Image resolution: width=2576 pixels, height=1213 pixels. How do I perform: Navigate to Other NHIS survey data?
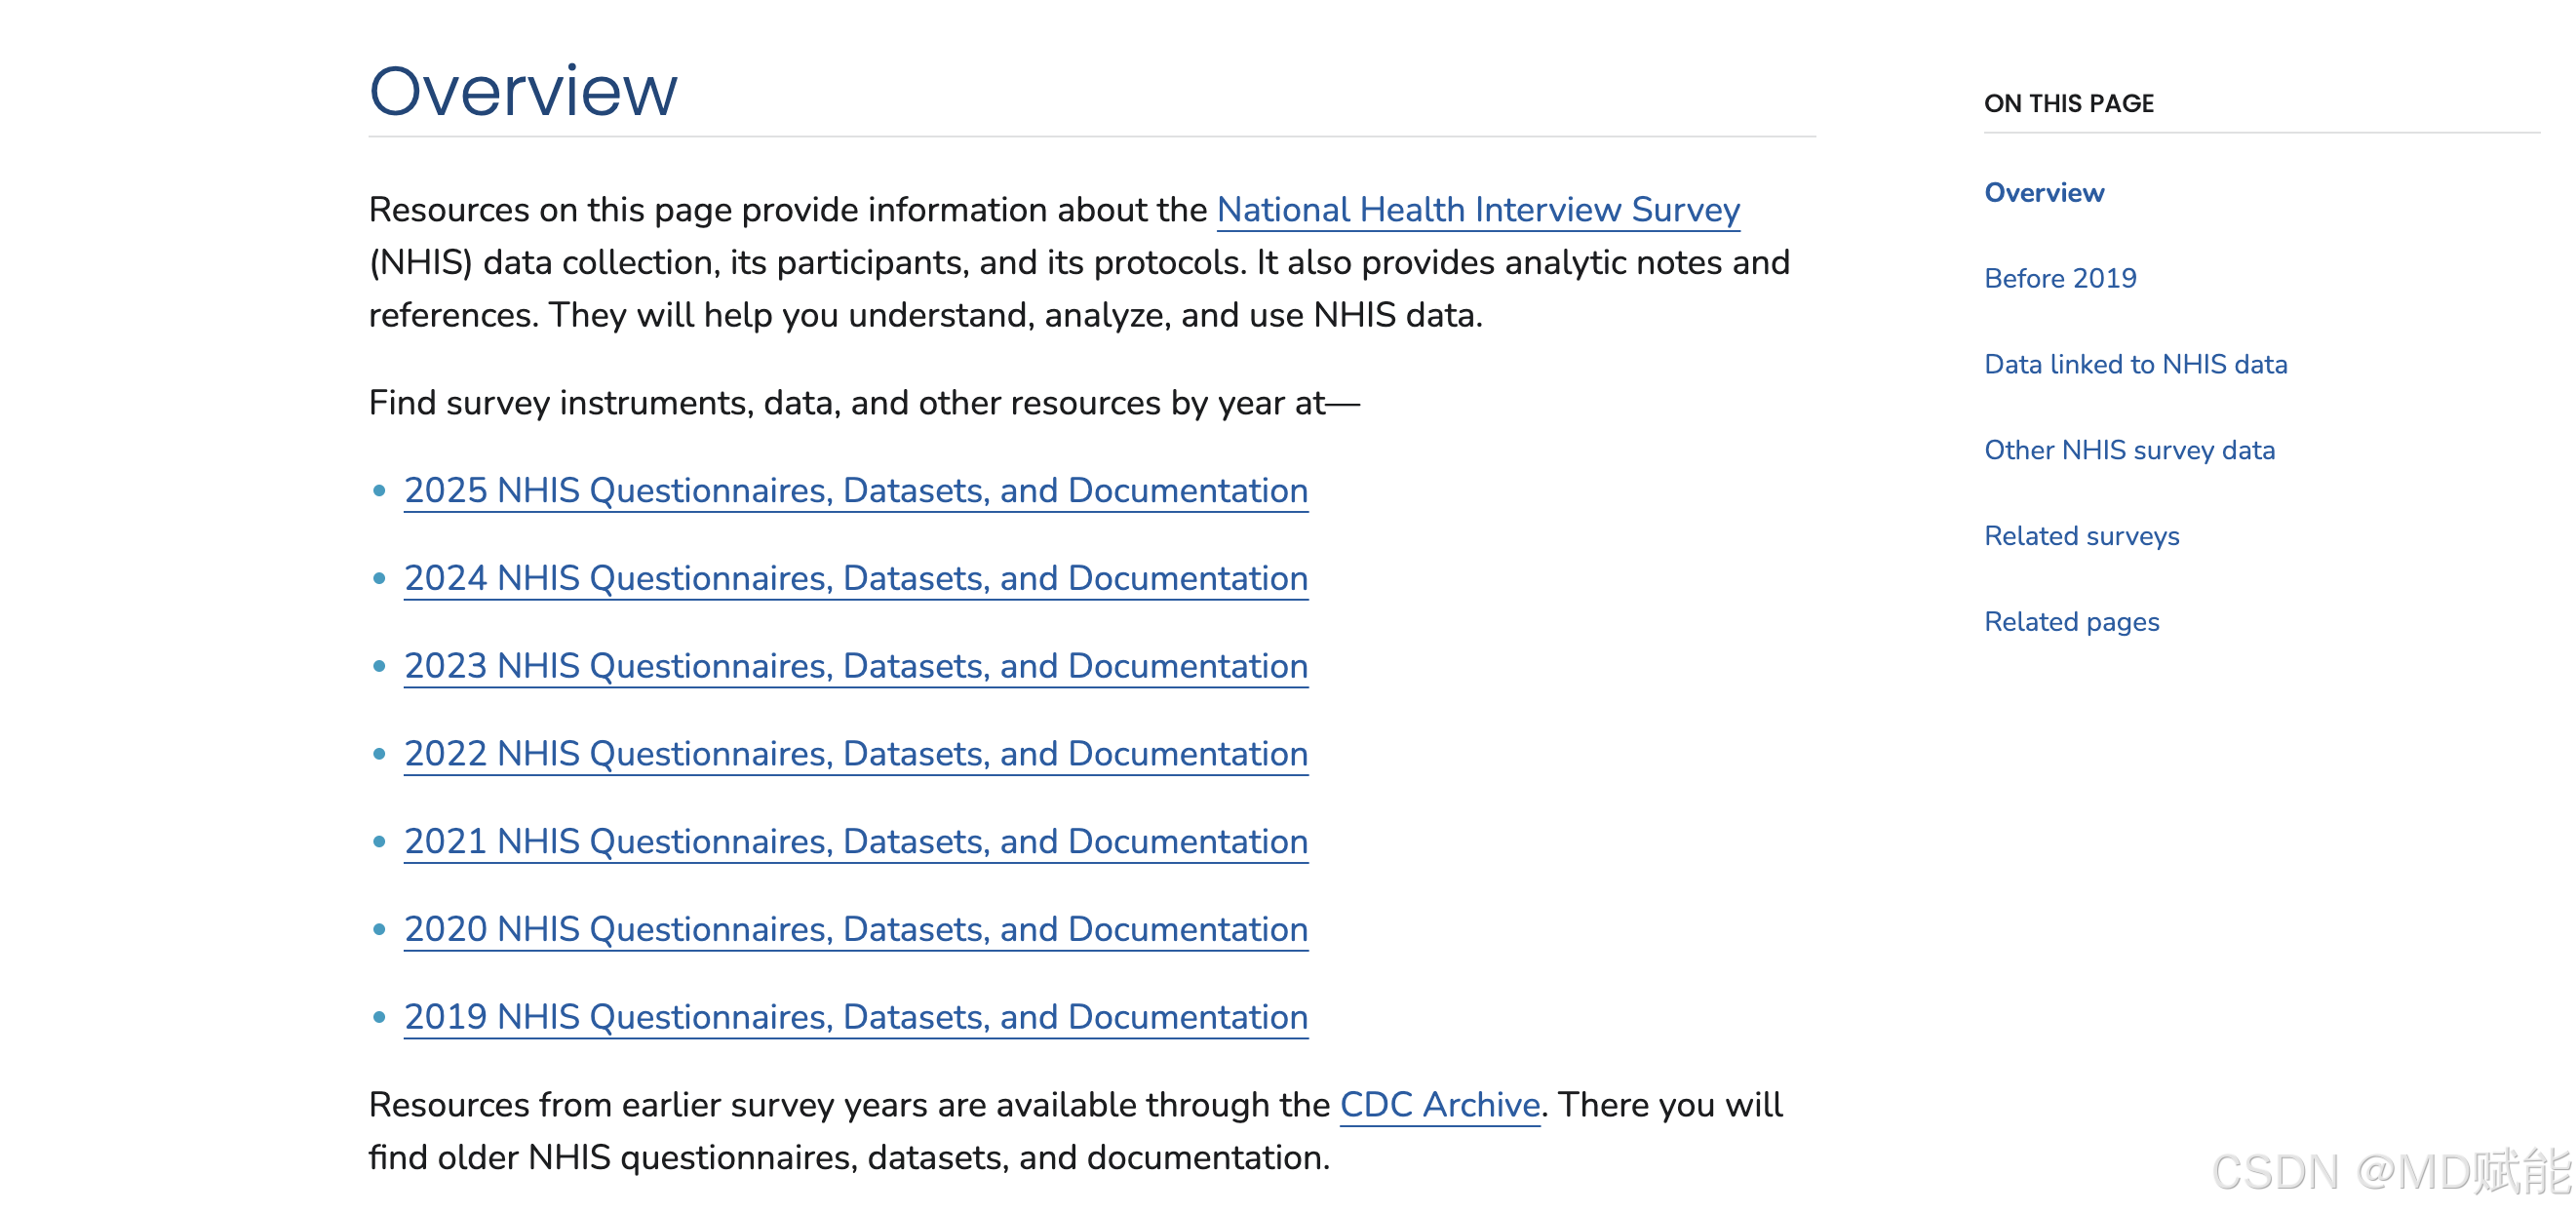[x=2129, y=451]
